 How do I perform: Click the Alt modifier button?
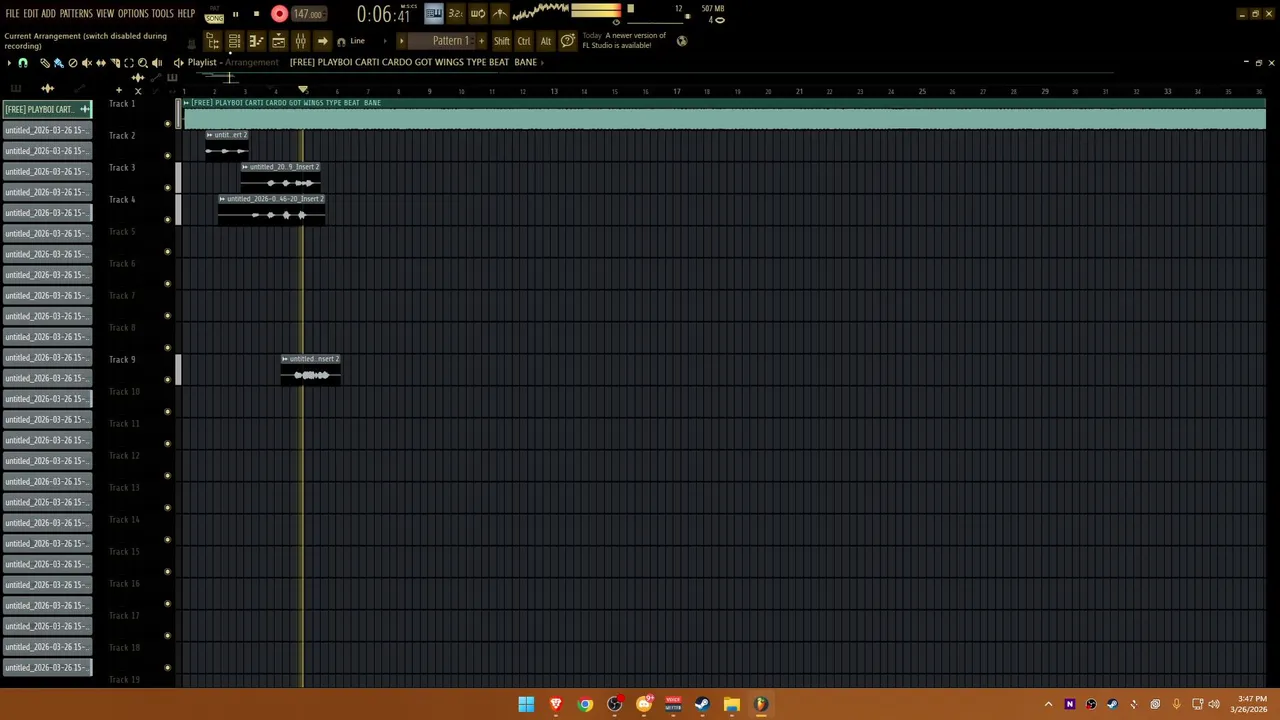tap(546, 41)
